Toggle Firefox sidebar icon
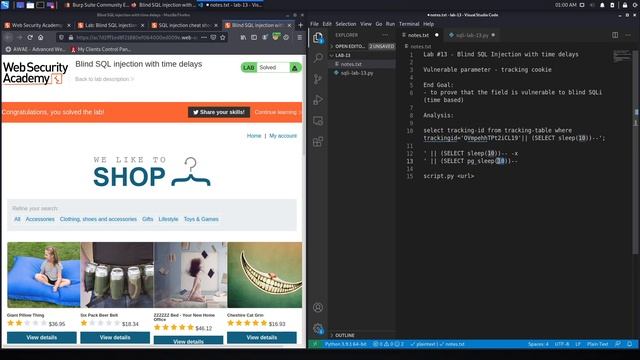 coord(254,37)
